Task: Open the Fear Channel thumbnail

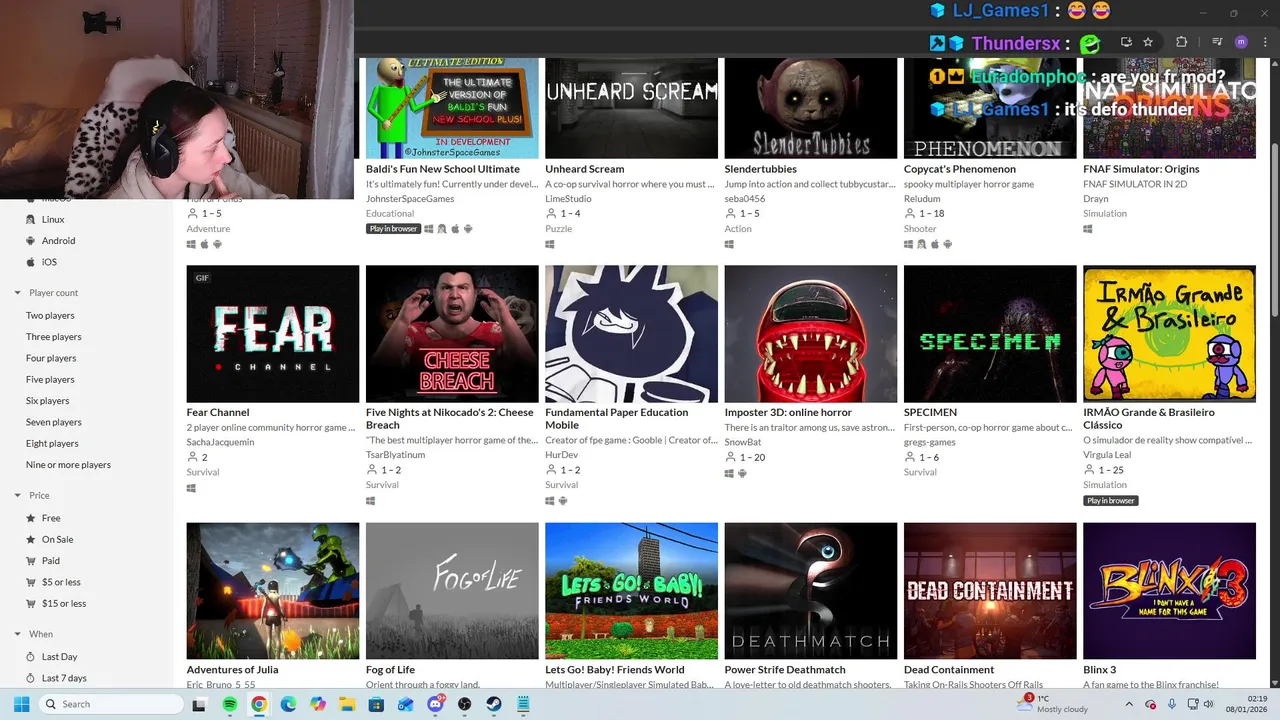Action: (x=273, y=334)
